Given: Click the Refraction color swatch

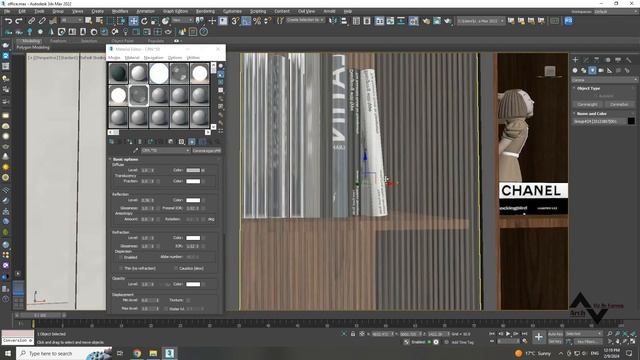Looking at the screenshot, I should click(x=193, y=238).
